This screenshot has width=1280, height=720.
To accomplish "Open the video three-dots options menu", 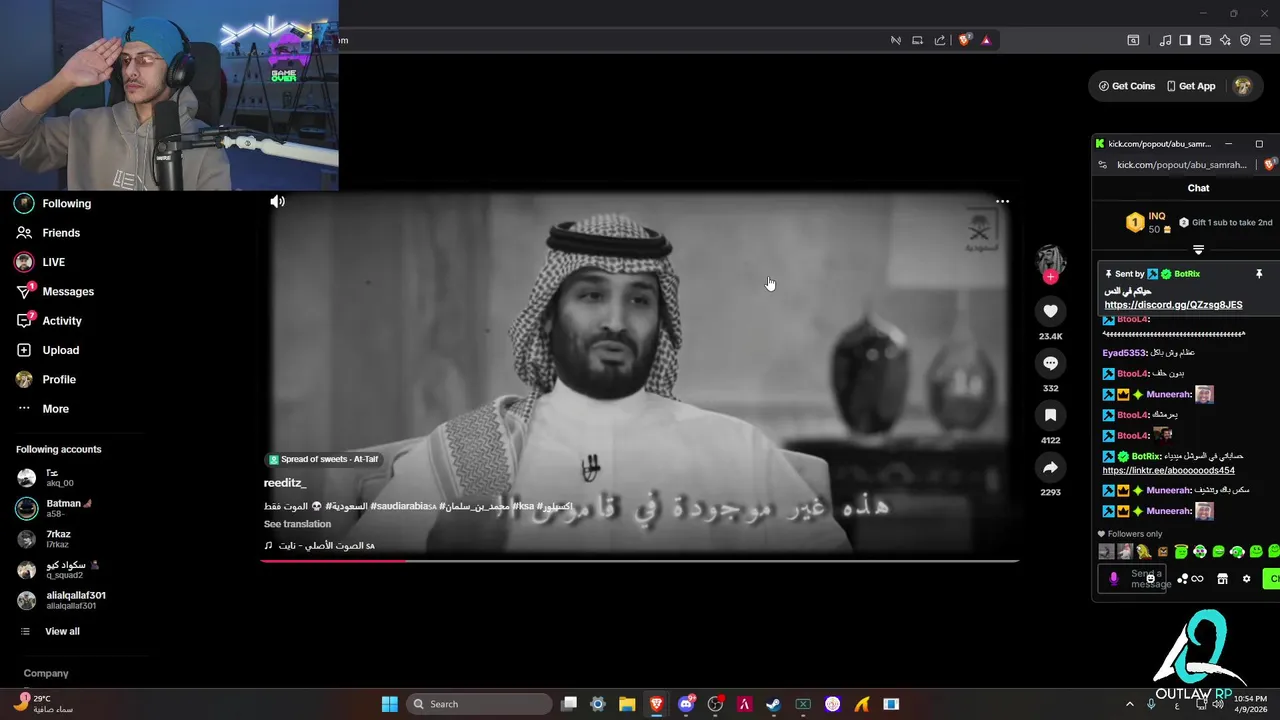I will [1002, 201].
